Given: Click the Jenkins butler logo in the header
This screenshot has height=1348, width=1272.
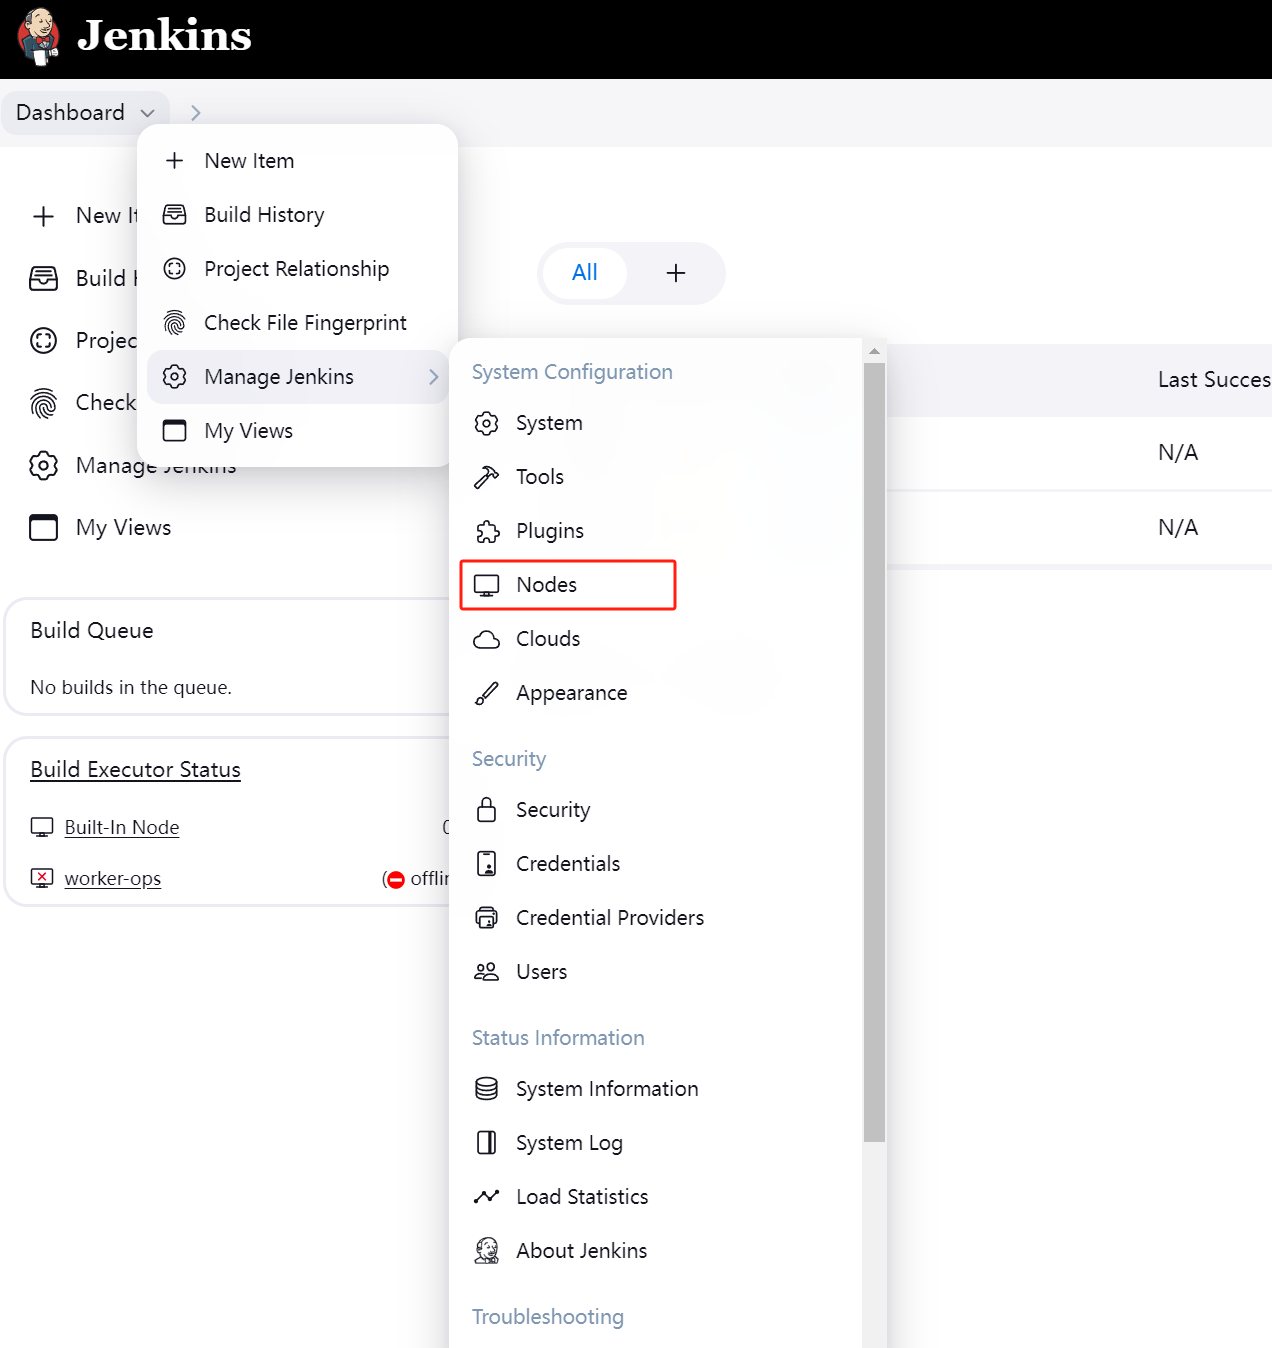Looking at the screenshot, I should point(39,37).
